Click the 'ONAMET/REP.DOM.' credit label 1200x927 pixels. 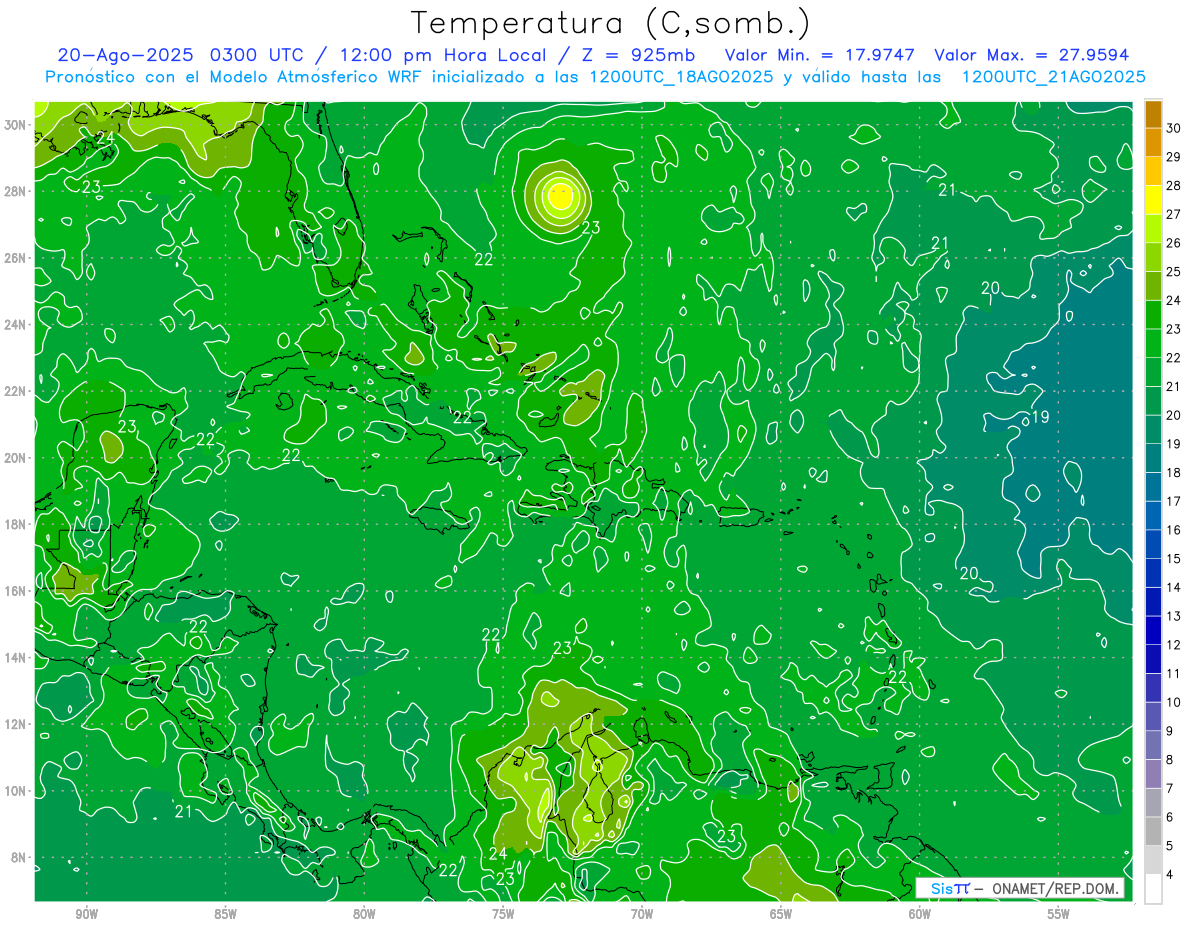(x=1053, y=888)
